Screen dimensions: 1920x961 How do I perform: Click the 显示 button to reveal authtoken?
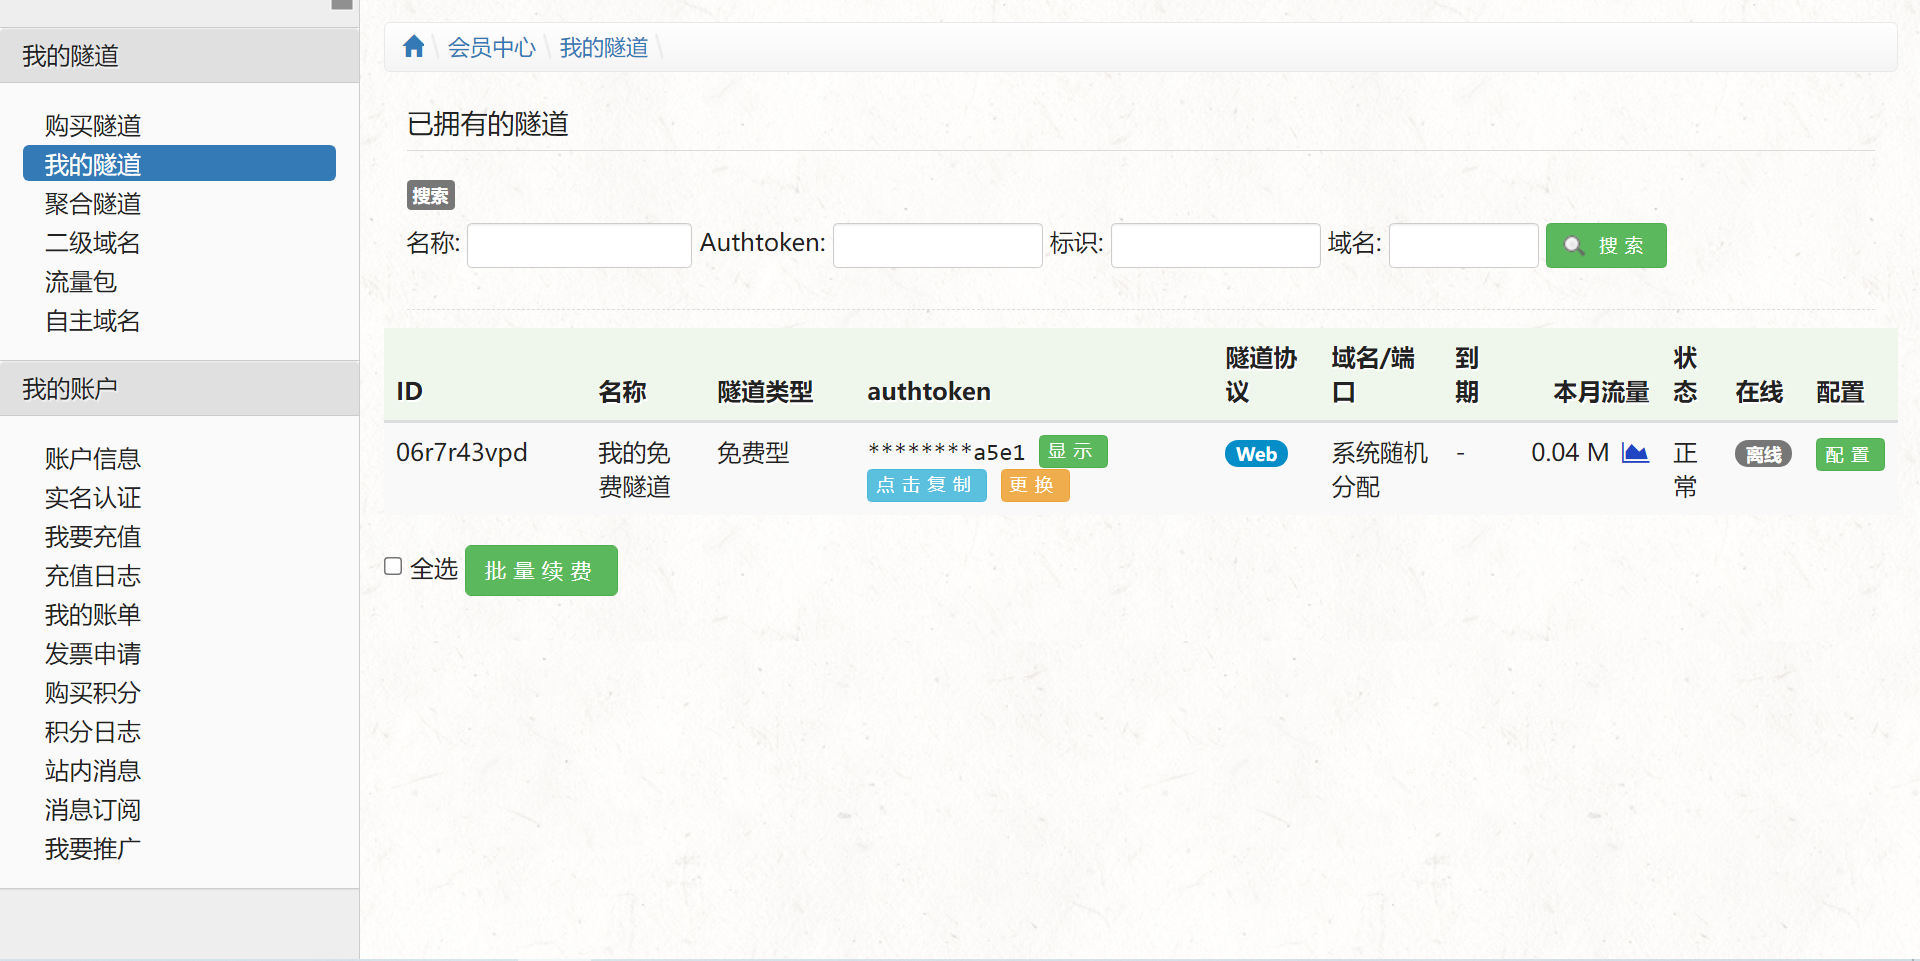coord(1073,451)
